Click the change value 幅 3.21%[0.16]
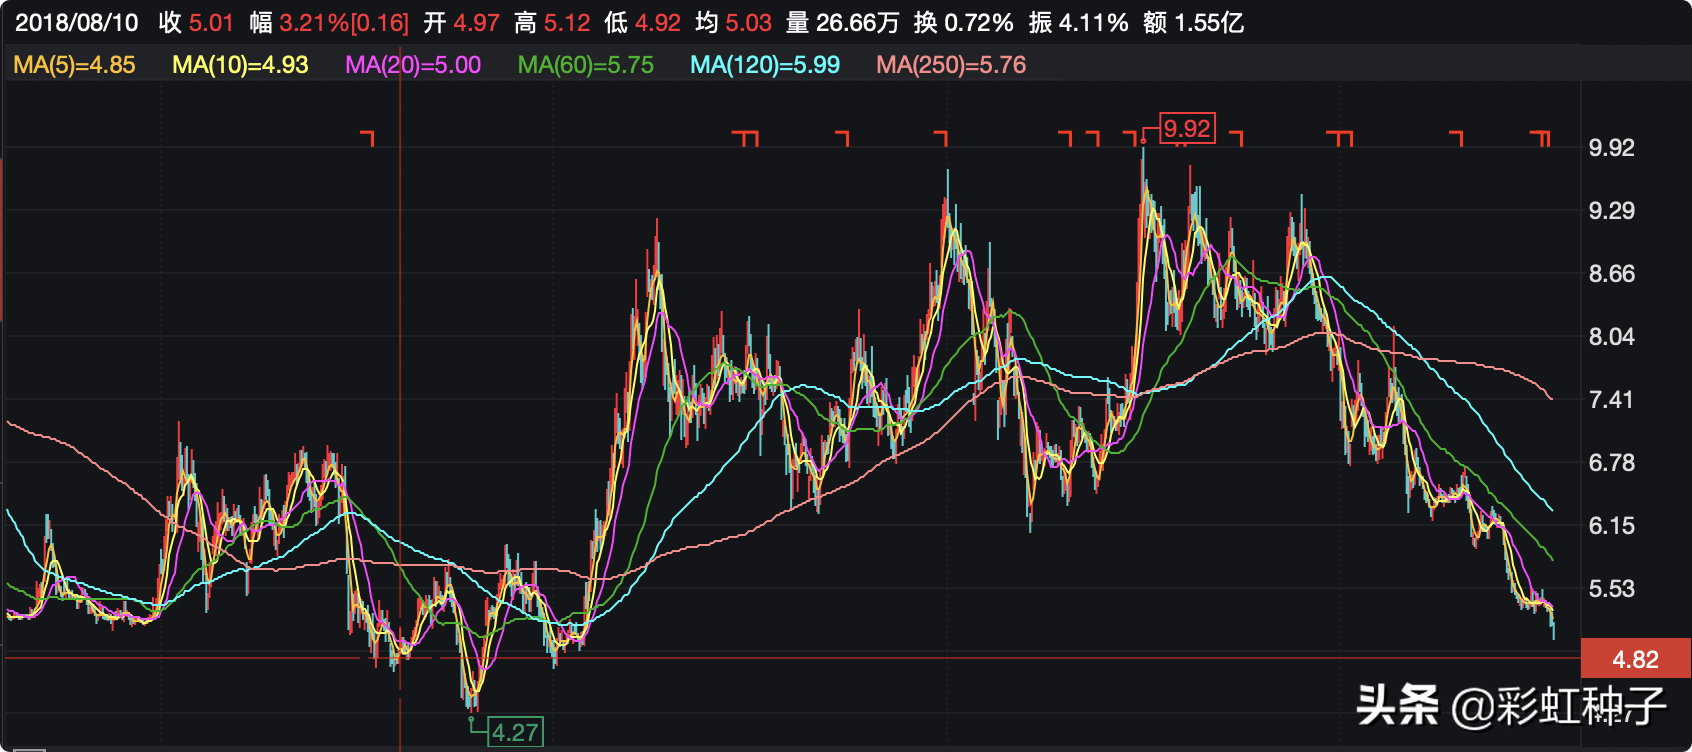 click(x=330, y=23)
